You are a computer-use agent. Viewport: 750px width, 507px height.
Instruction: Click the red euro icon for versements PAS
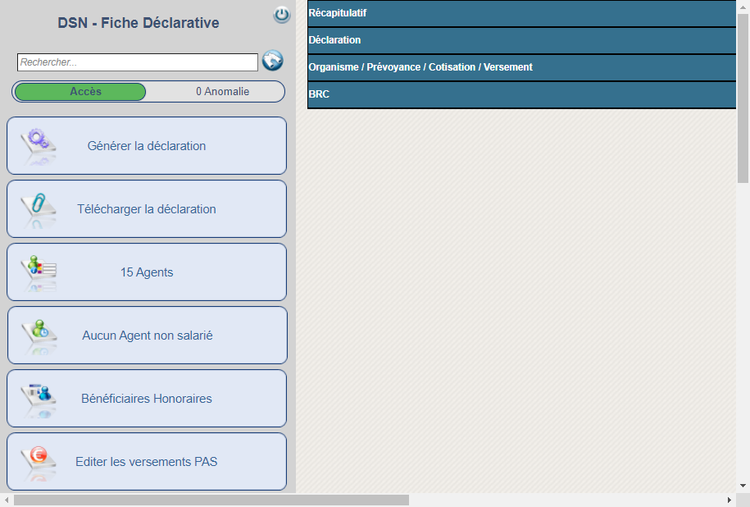[x=41, y=458]
